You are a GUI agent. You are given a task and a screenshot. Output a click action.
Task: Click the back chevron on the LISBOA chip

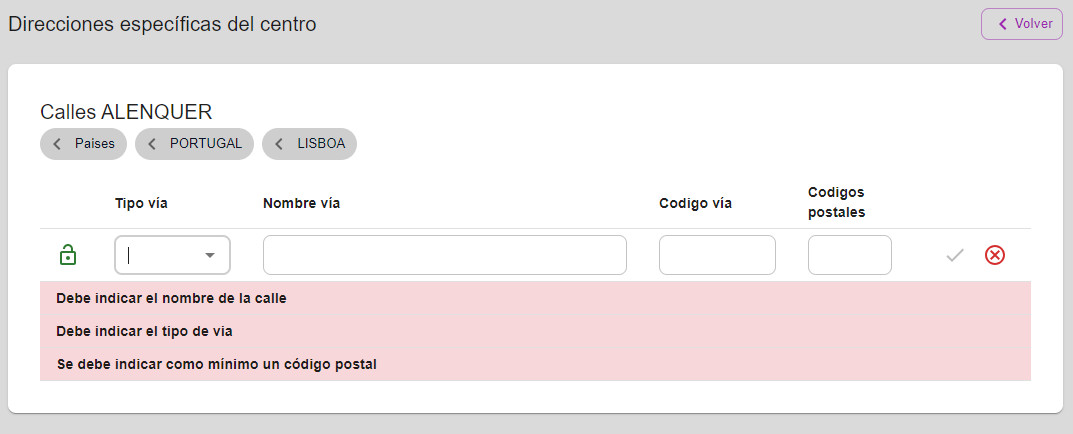pos(279,144)
